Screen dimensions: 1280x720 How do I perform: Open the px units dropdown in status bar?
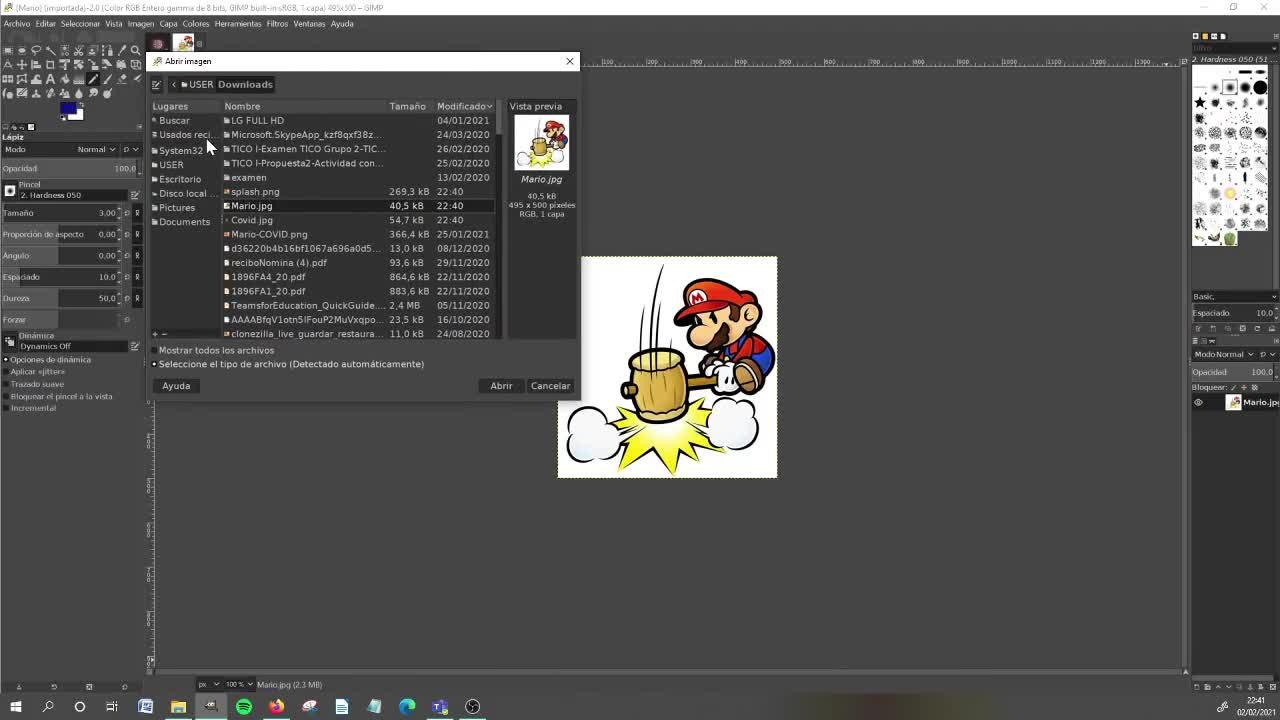(208, 685)
